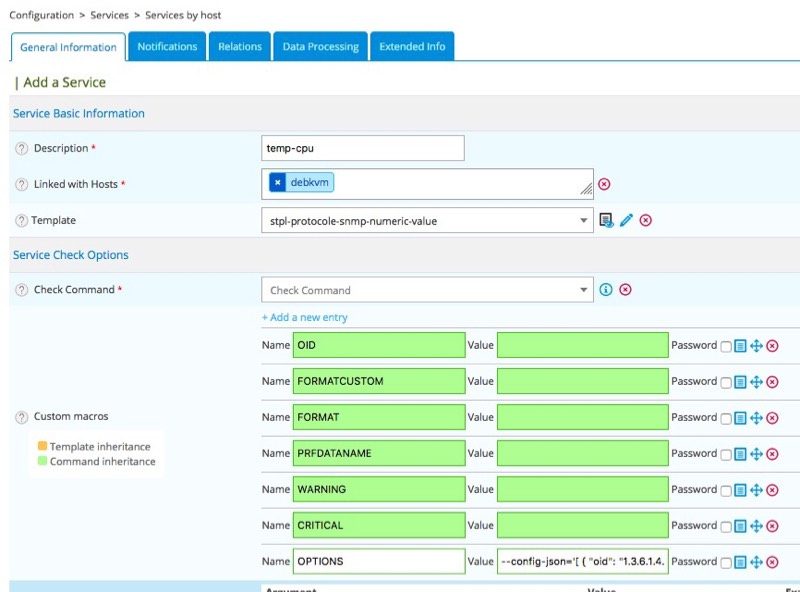Click the Description input field

pyautogui.click(x=362, y=148)
